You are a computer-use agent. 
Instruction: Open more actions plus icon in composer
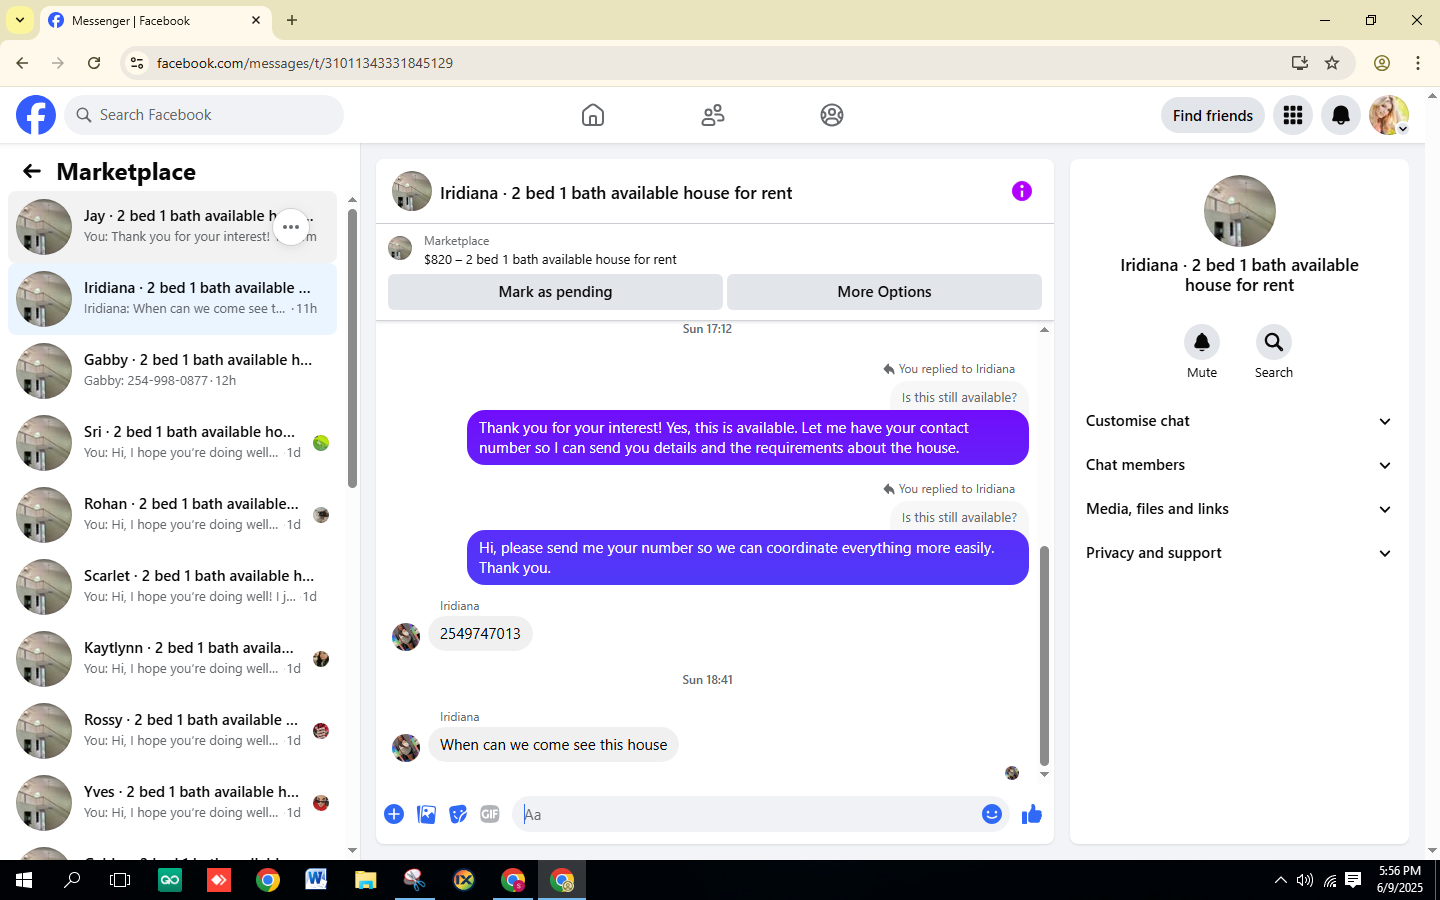point(394,814)
